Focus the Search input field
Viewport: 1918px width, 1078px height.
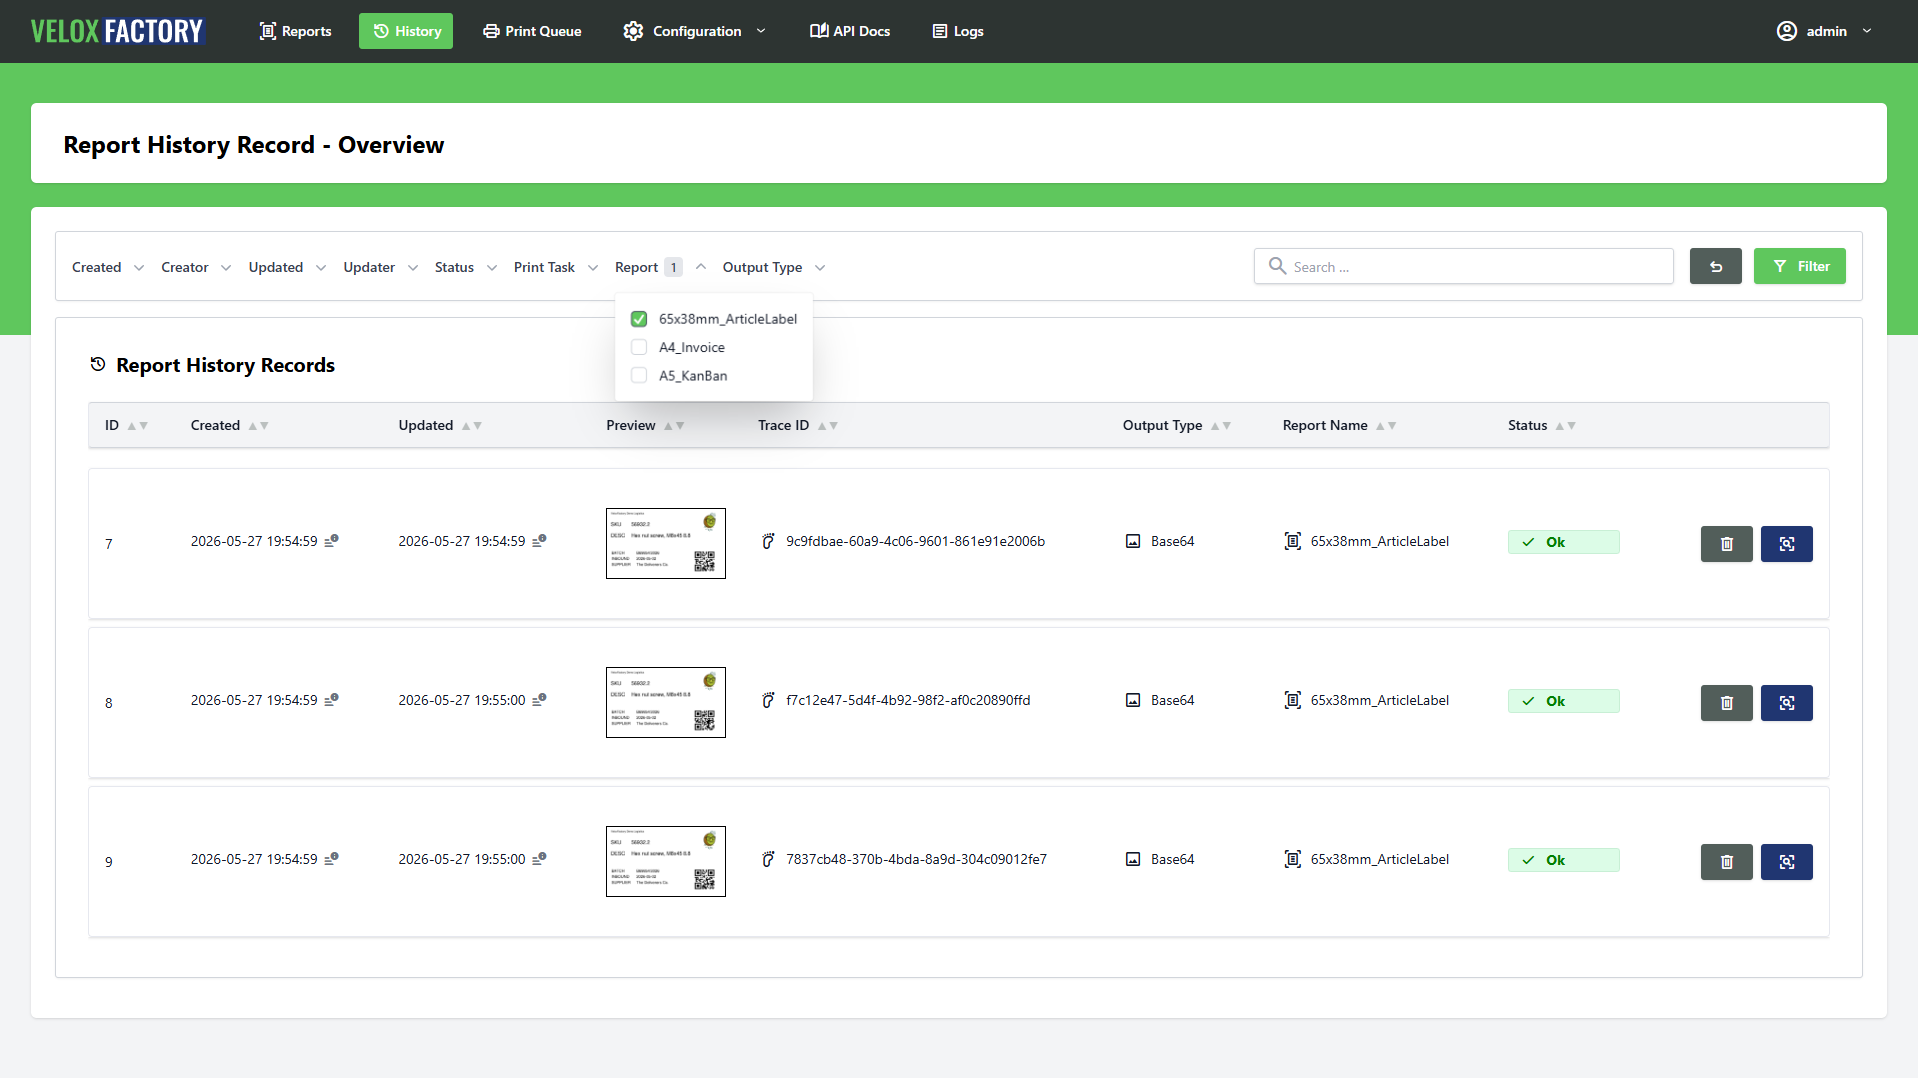point(1463,267)
